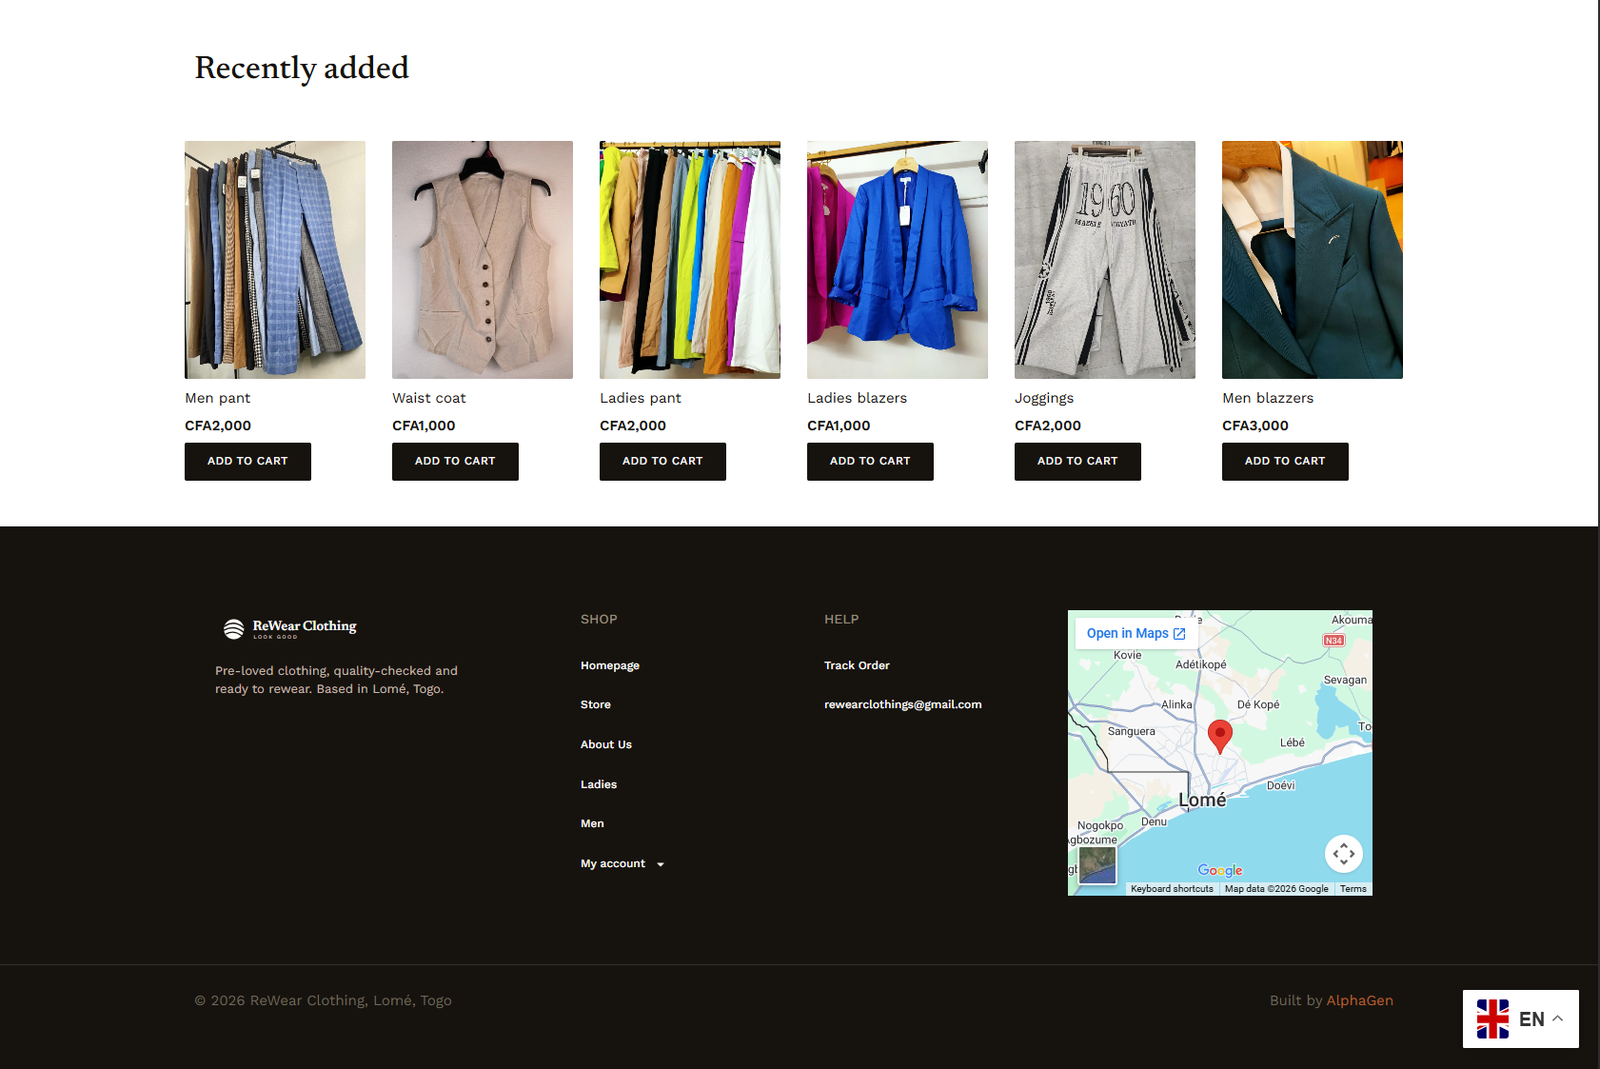Viewport: 1600px width, 1069px height.
Task: Go to Homepage footer link
Action: click(610, 666)
